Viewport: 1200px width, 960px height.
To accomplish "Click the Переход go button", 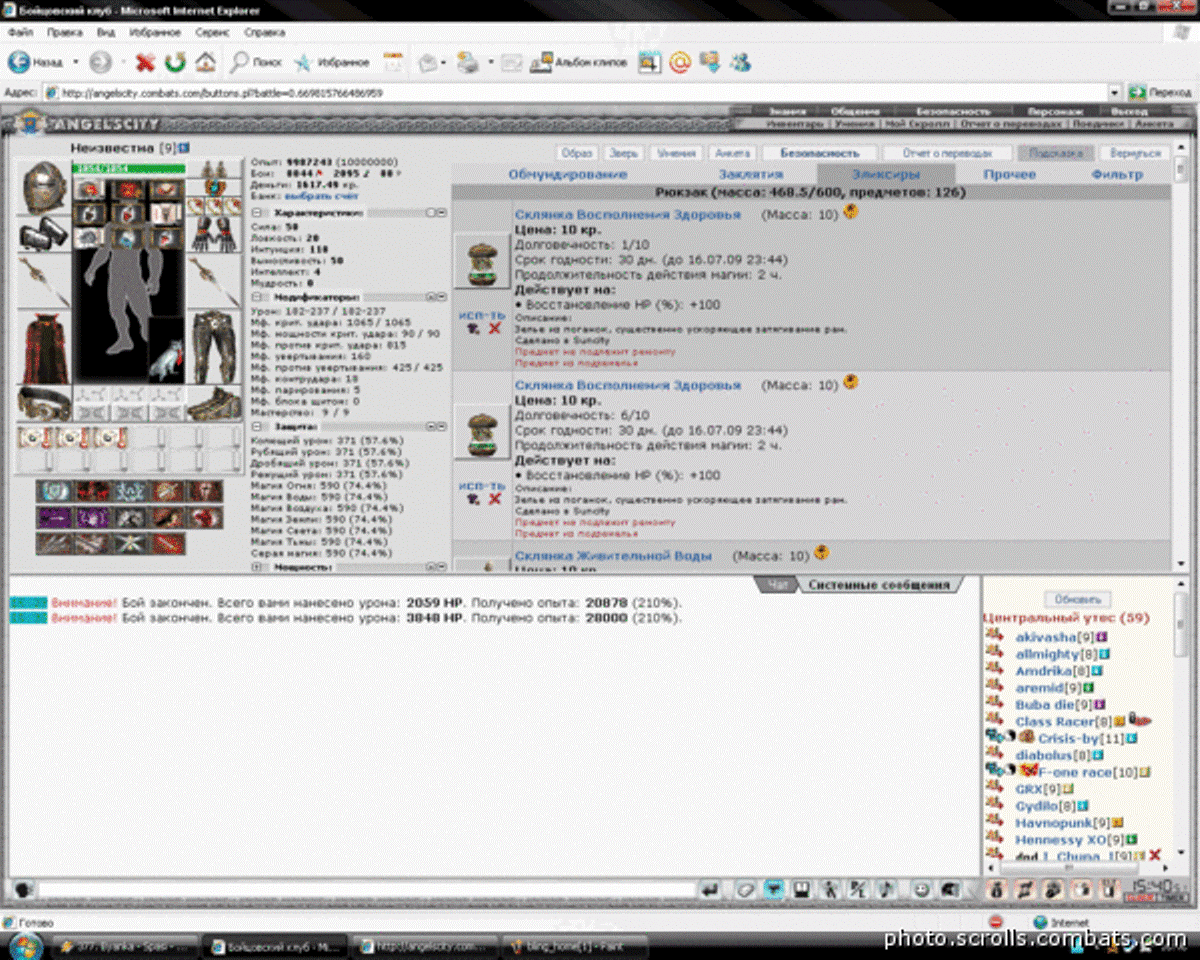I will click(1160, 92).
